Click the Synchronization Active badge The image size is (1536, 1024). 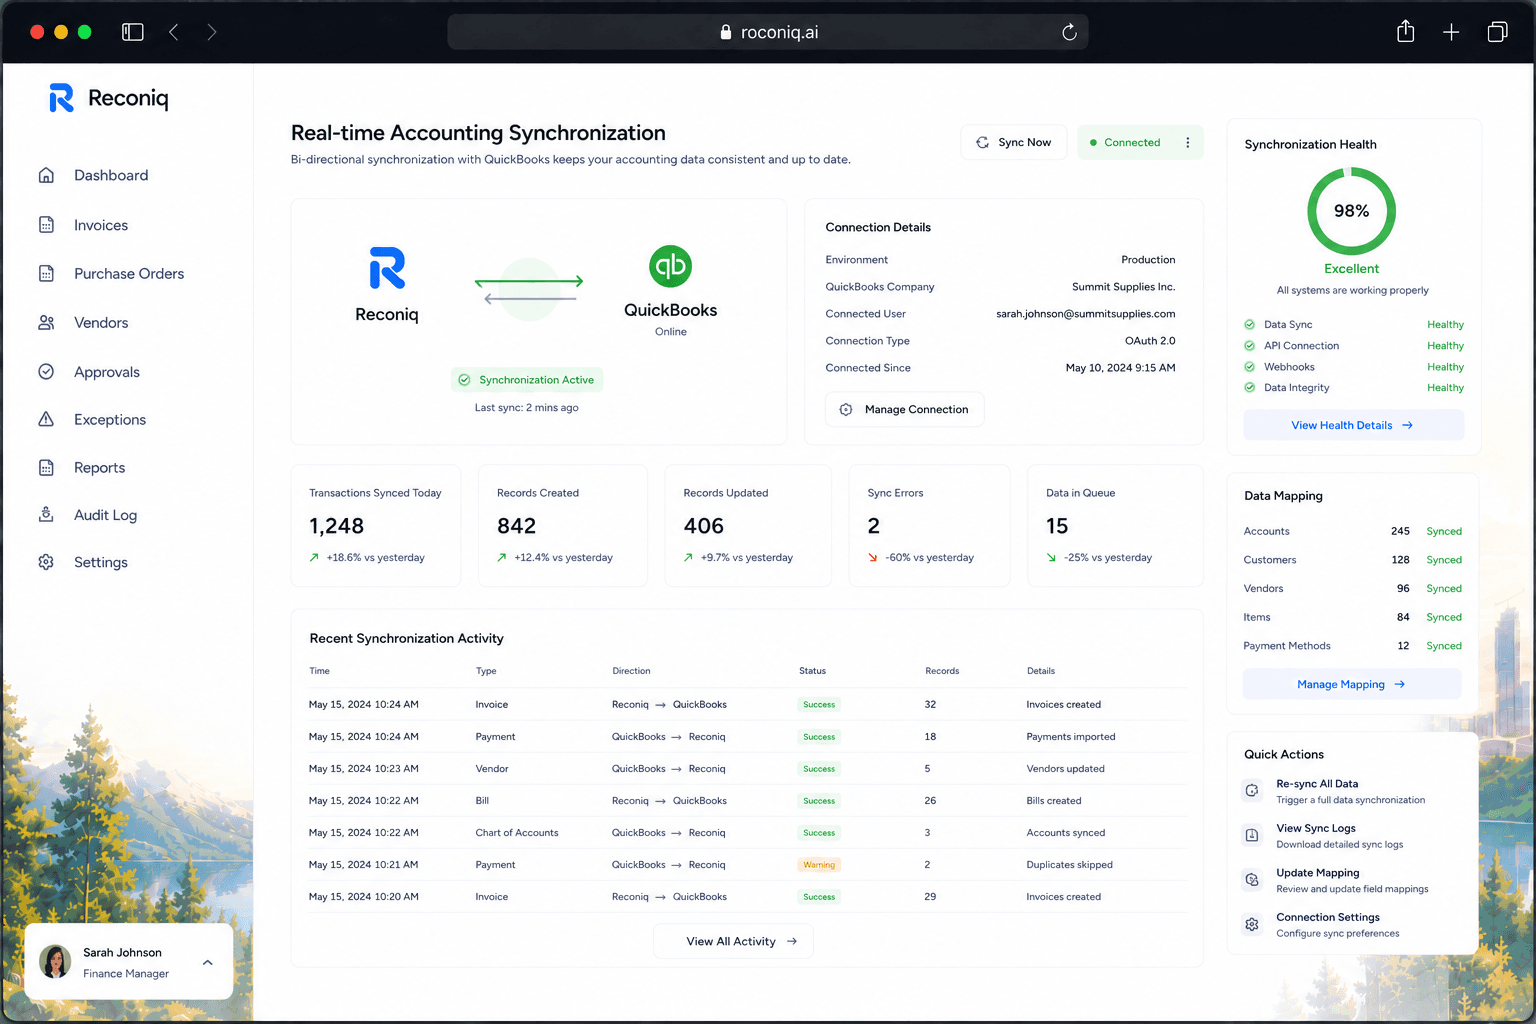pyautogui.click(x=527, y=380)
